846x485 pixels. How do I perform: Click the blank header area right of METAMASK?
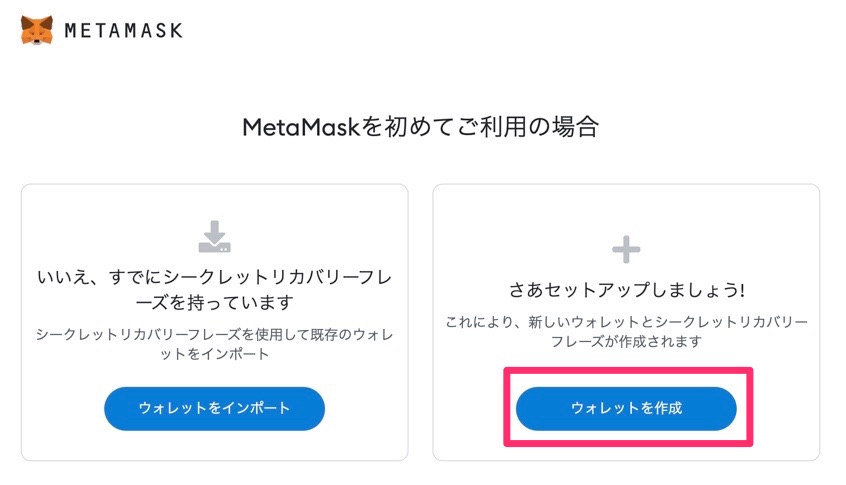(486, 30)
